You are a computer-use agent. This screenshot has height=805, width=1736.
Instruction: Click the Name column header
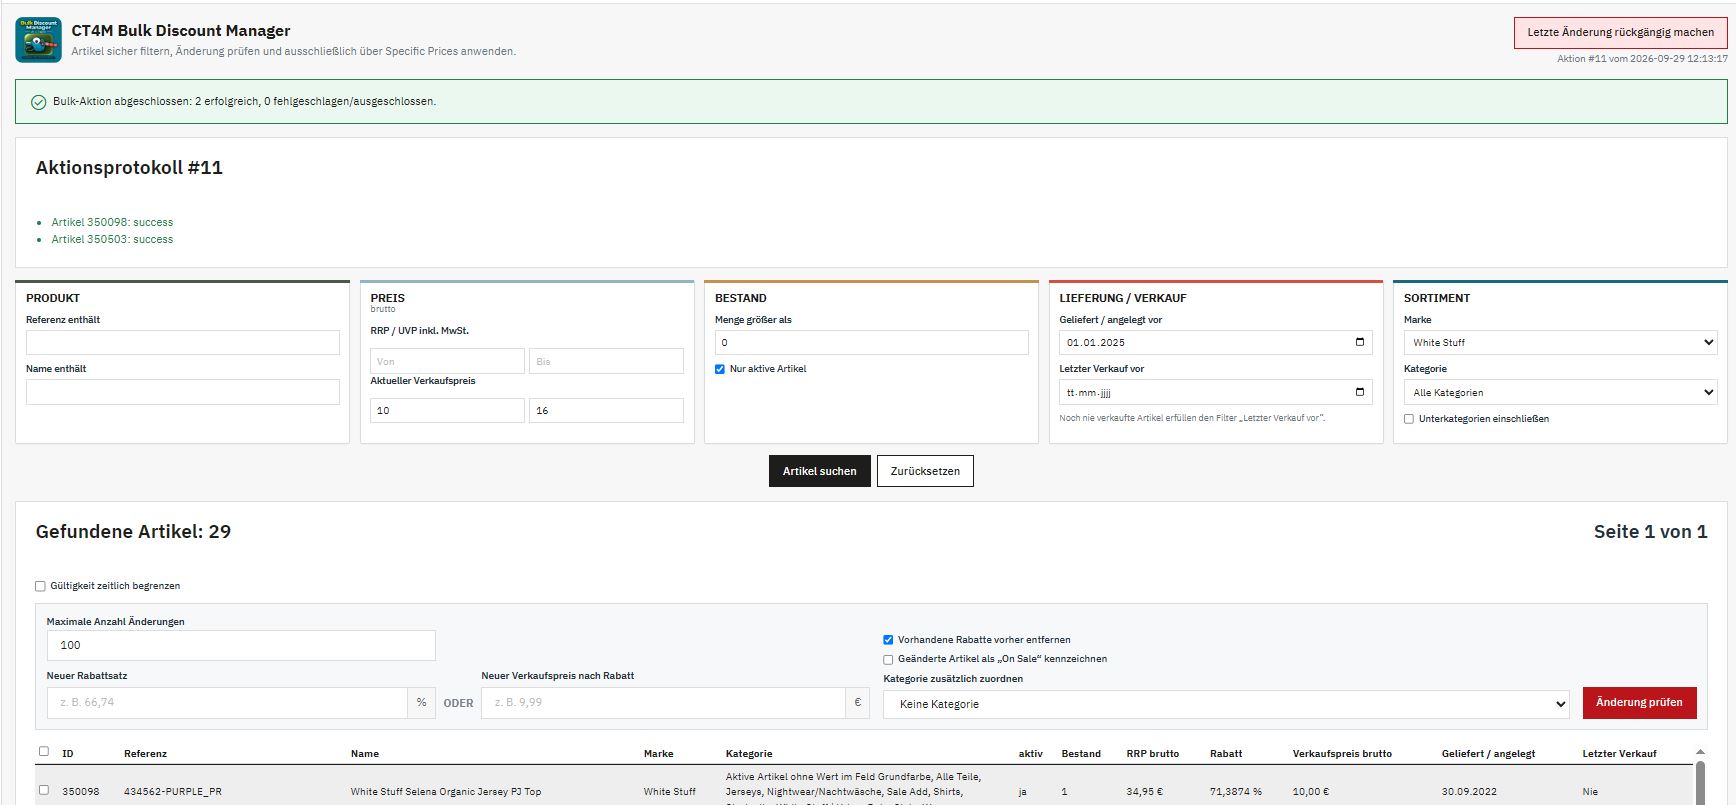pyautogui.click(x=365, y=754)
